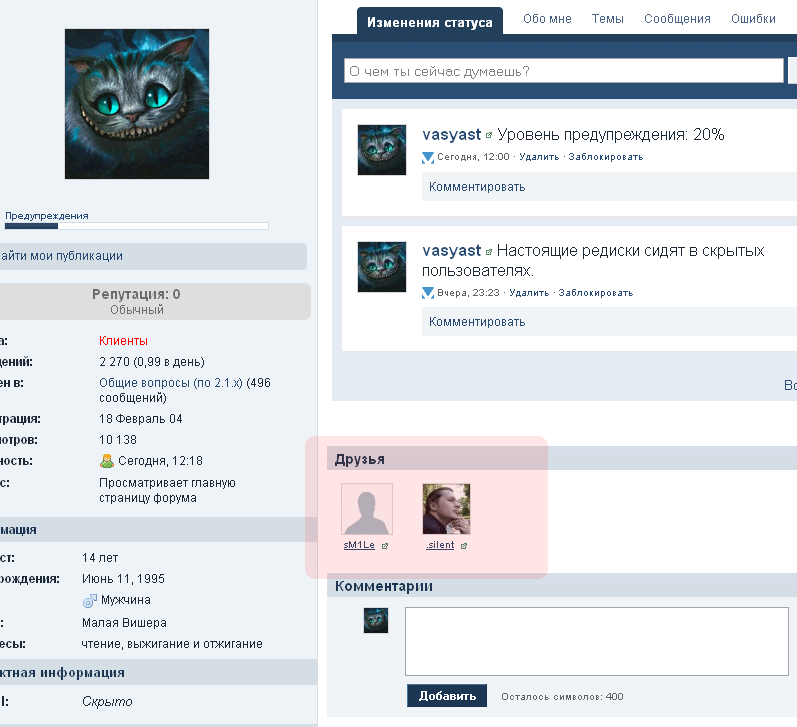Open Общие вопросы (по 2.1.x) forum link

pyautogui.click(x=171, y=383)
